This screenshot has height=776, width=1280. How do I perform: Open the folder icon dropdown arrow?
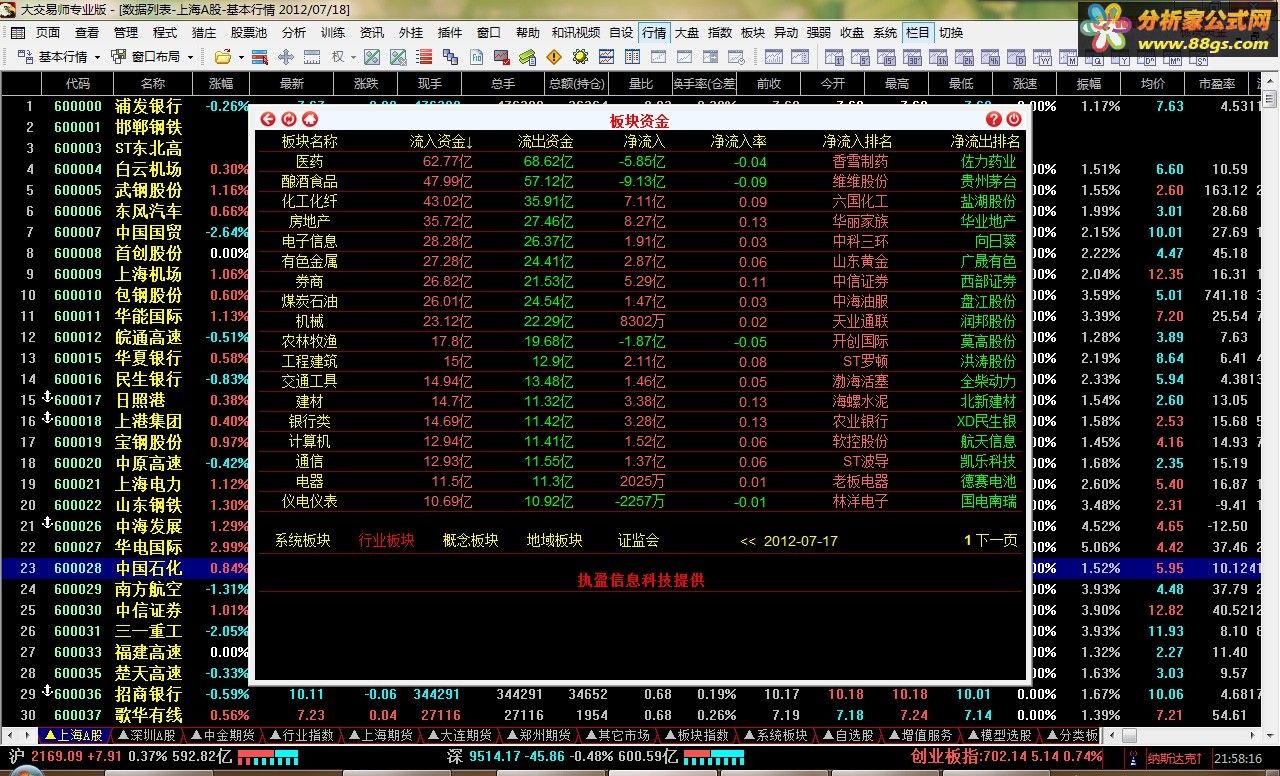coord(242,57)
